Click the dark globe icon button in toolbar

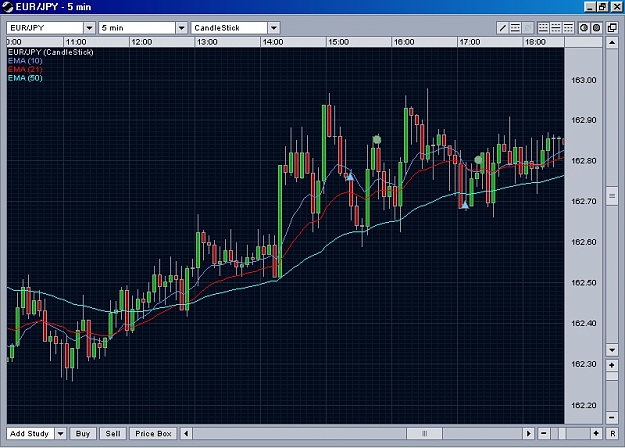[596, 28]
